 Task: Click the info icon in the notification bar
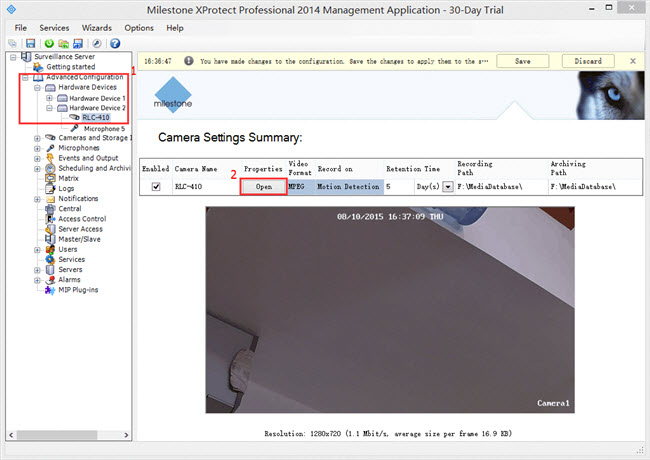(x=189, y=61)
